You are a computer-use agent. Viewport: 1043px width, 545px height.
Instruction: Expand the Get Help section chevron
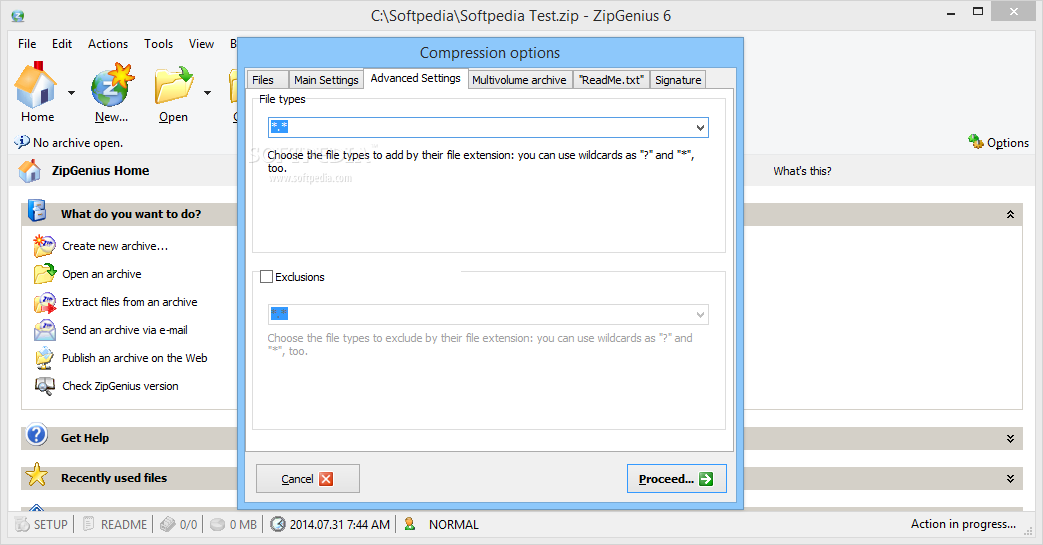pos(1010,439)
